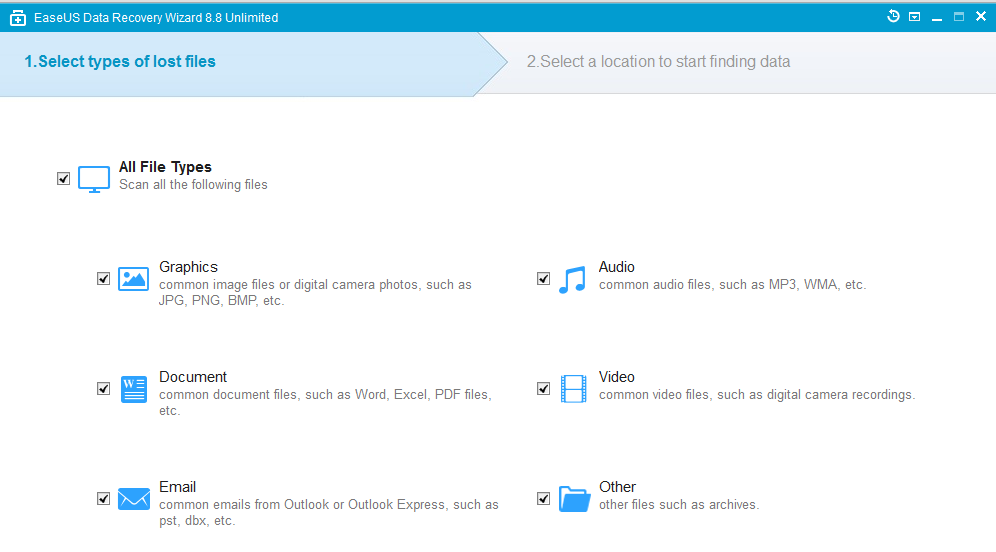Maximize the EaseUS window

point(959,17)
